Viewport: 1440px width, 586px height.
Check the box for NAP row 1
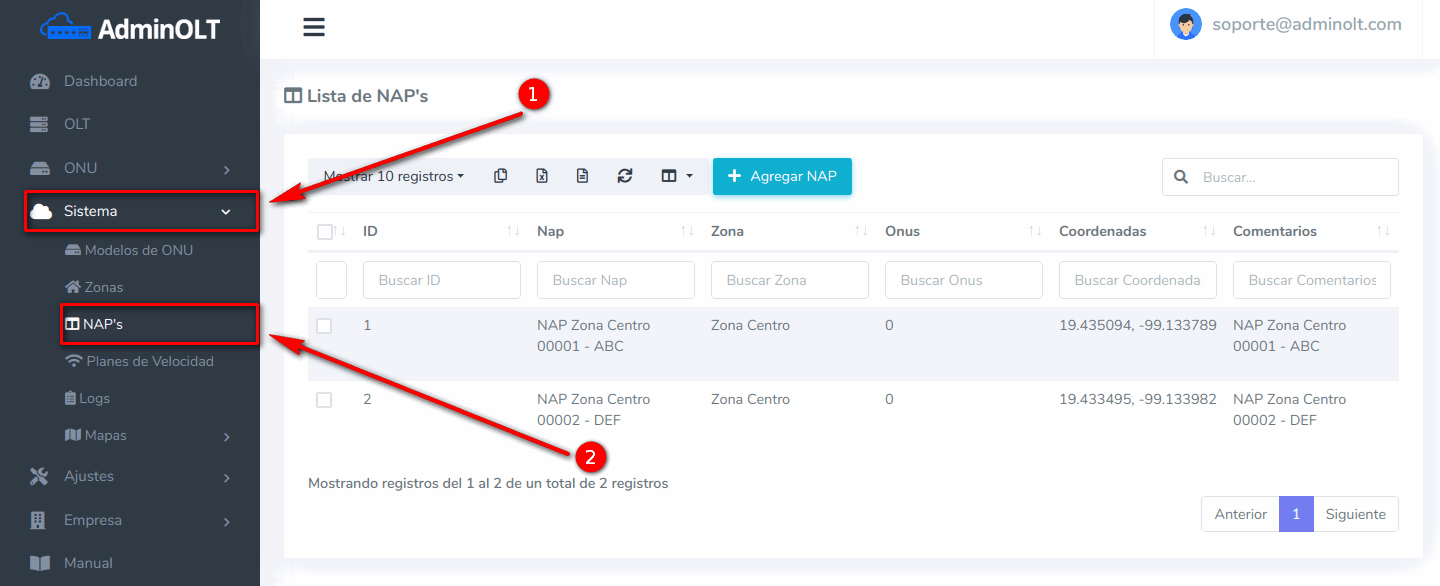click(324, 326)
